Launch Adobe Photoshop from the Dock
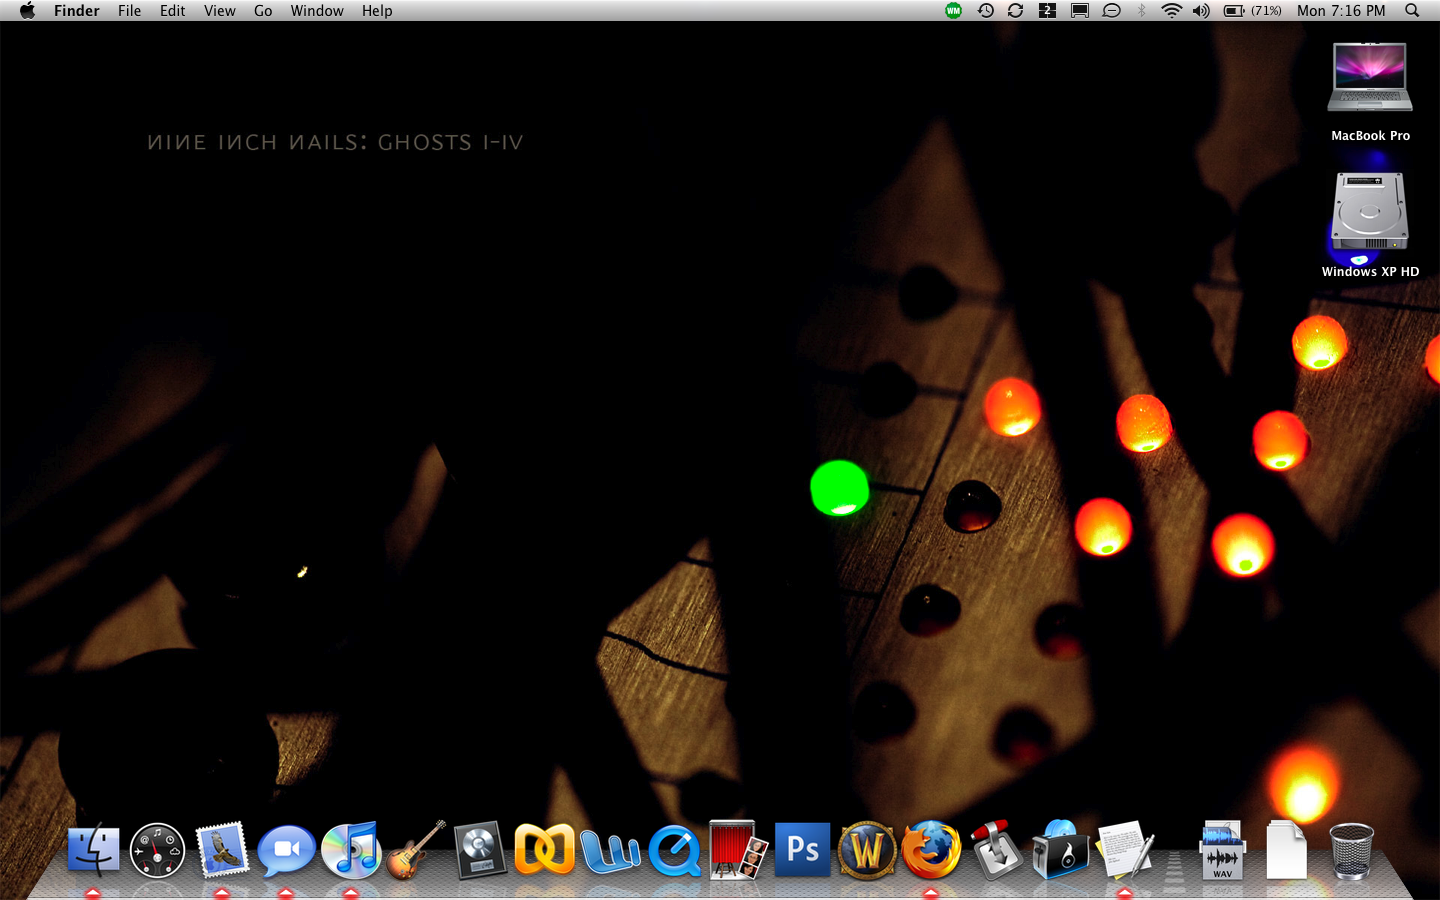This screenshot has height=900, width=1440. tap(803, 849)
